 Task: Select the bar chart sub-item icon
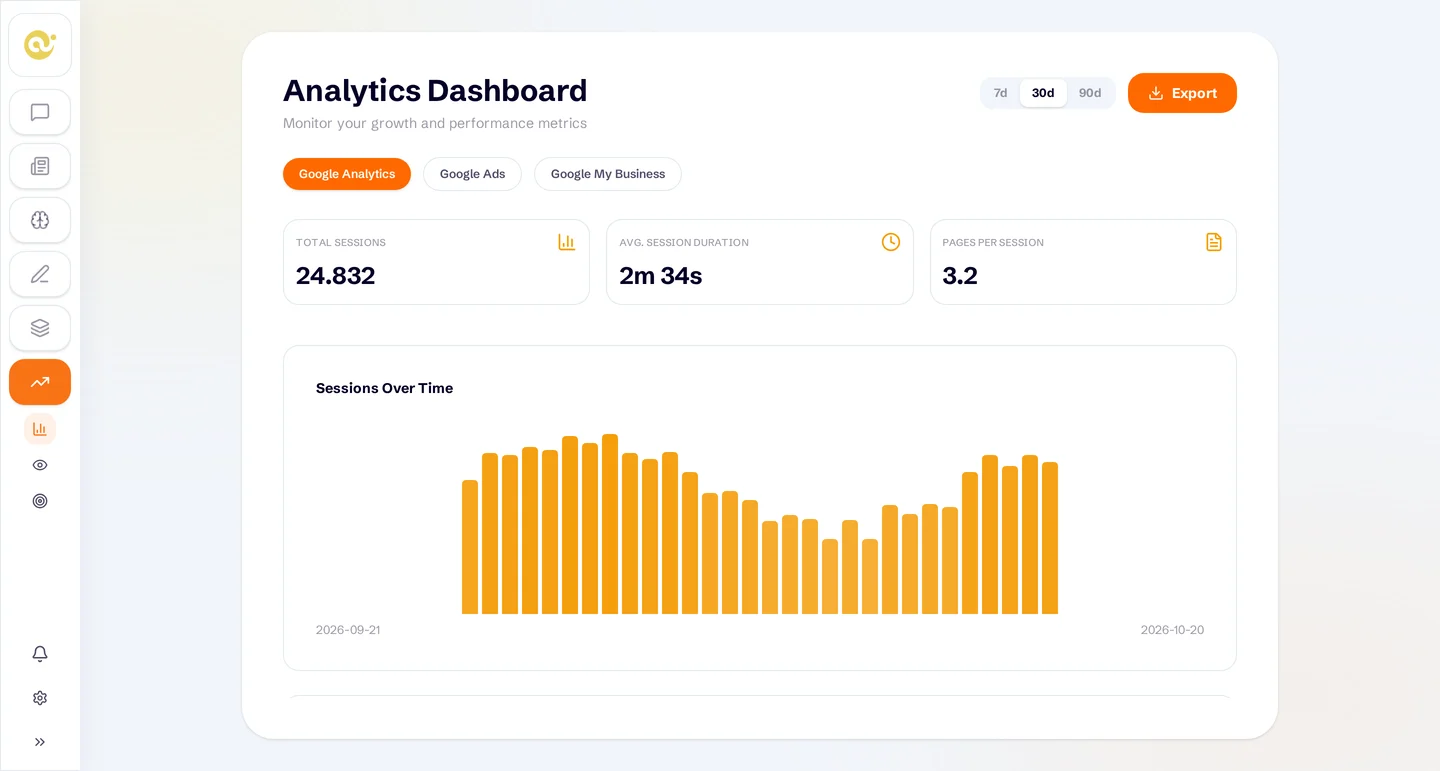click(x=40, y=429)
